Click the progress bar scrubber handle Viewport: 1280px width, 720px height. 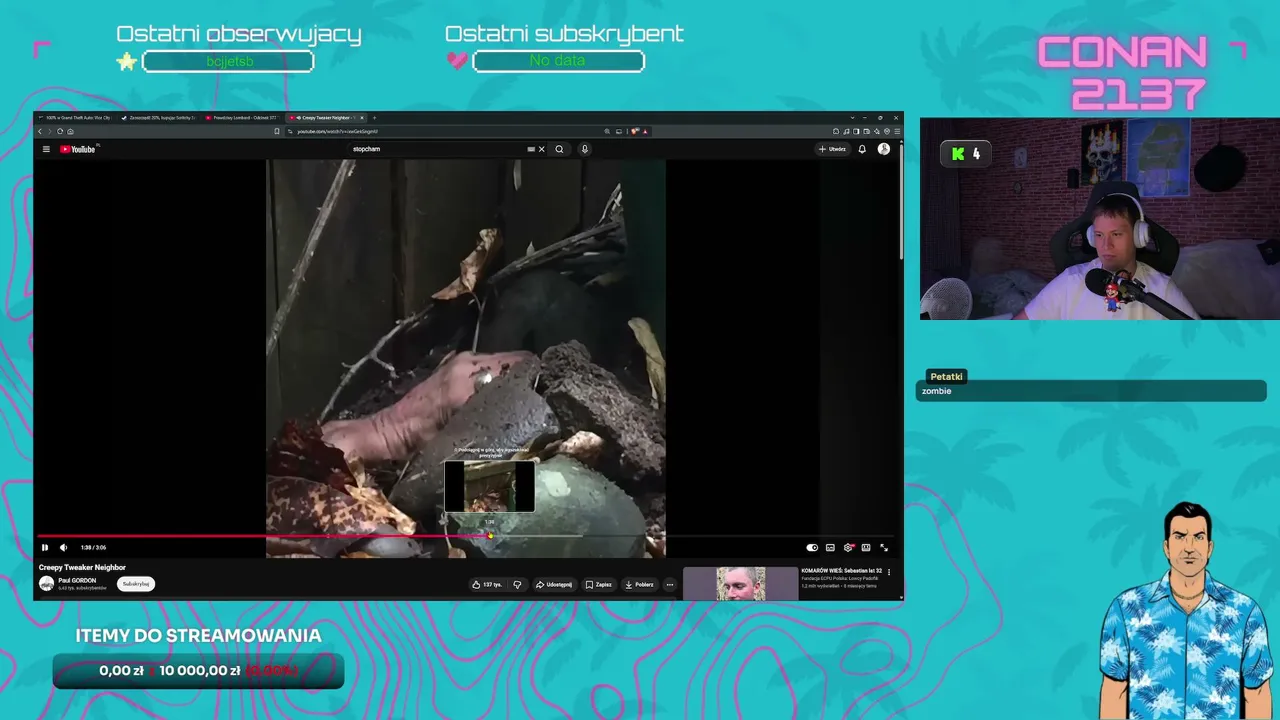tap(490, 536)
